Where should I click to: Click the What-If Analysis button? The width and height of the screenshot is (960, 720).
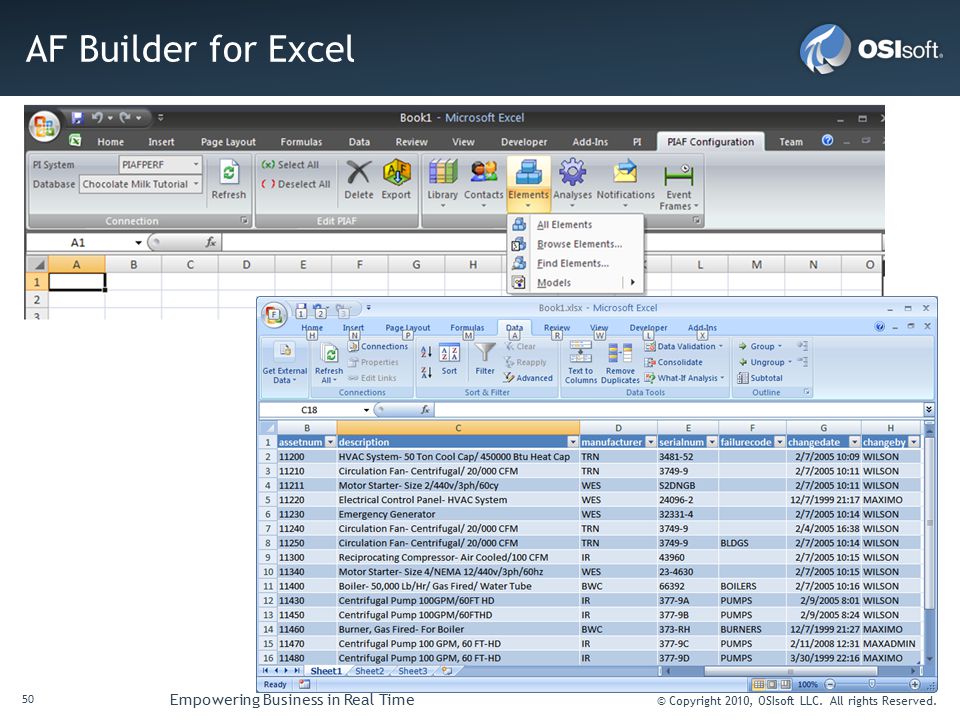pyautogui.click(x=684, y=378)
